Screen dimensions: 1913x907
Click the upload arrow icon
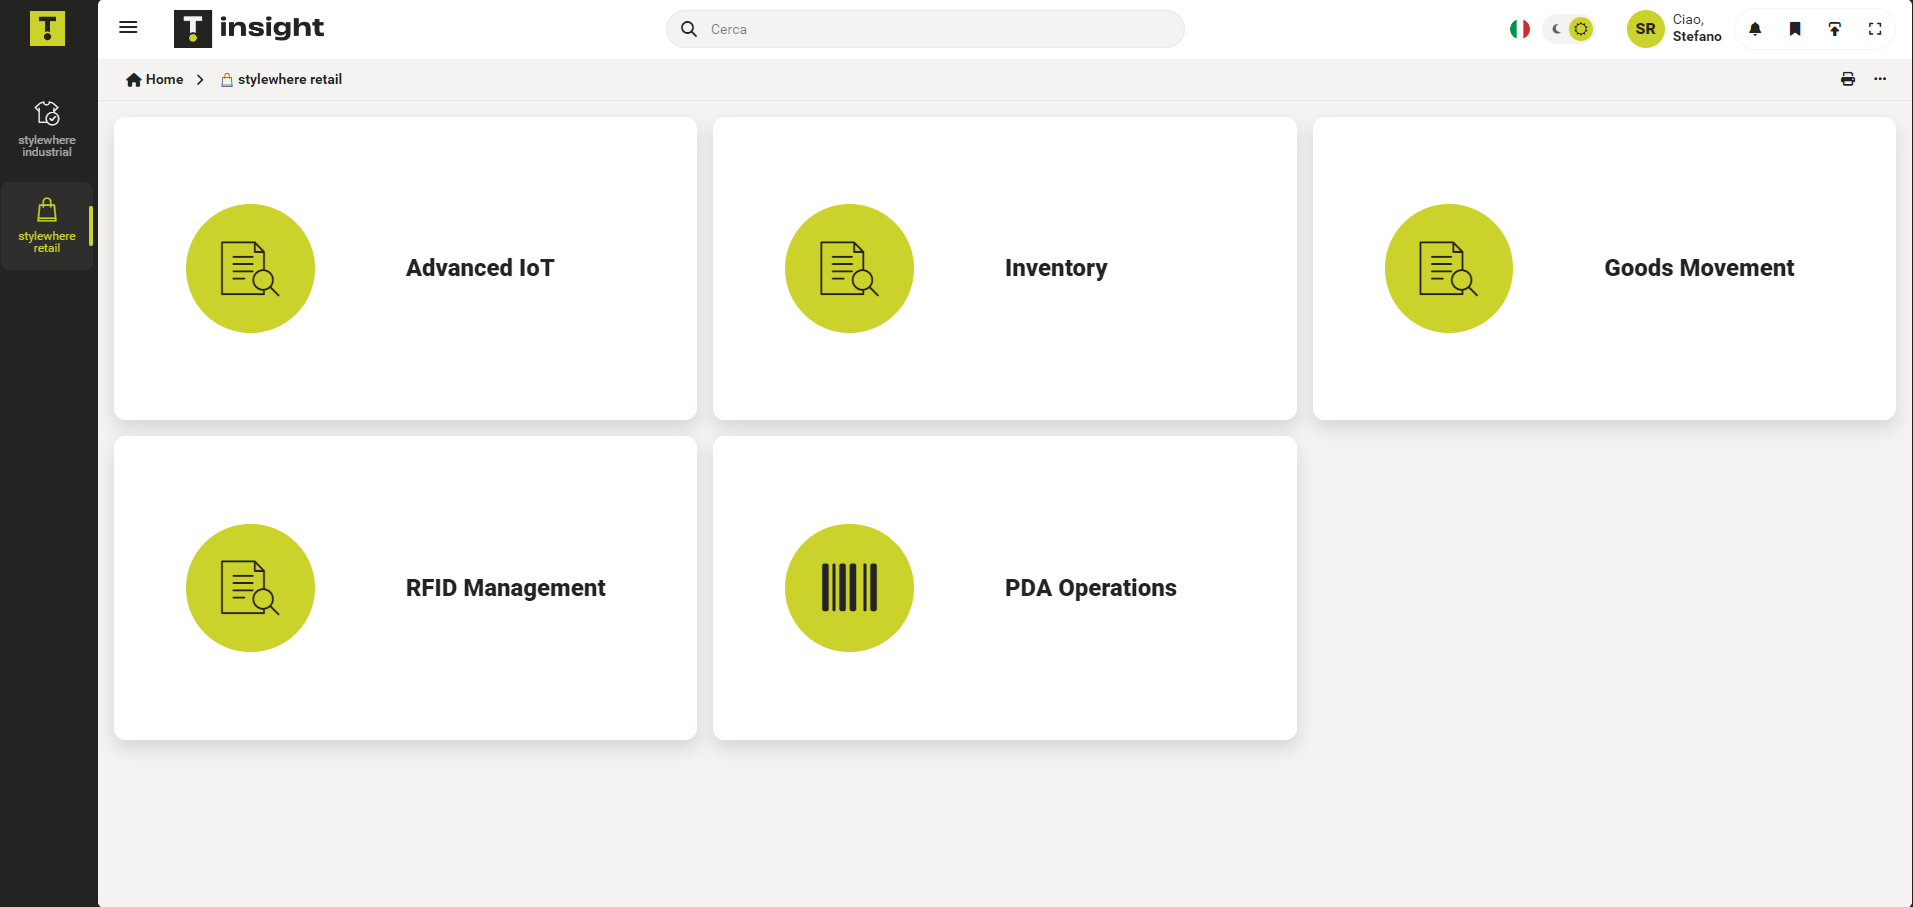click(1834, 29)
